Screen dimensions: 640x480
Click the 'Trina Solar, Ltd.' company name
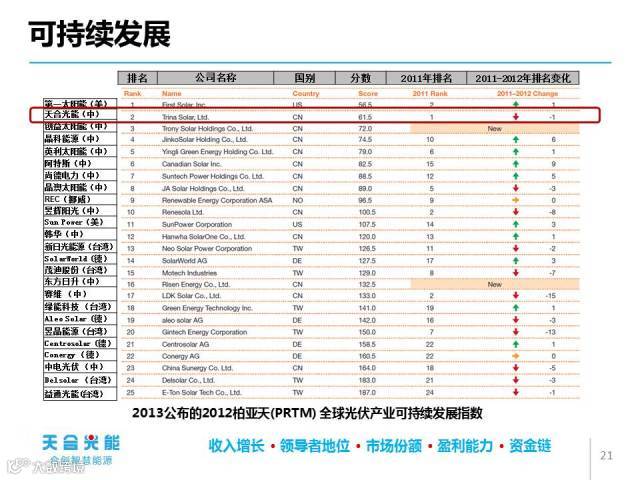pos(185,117)
